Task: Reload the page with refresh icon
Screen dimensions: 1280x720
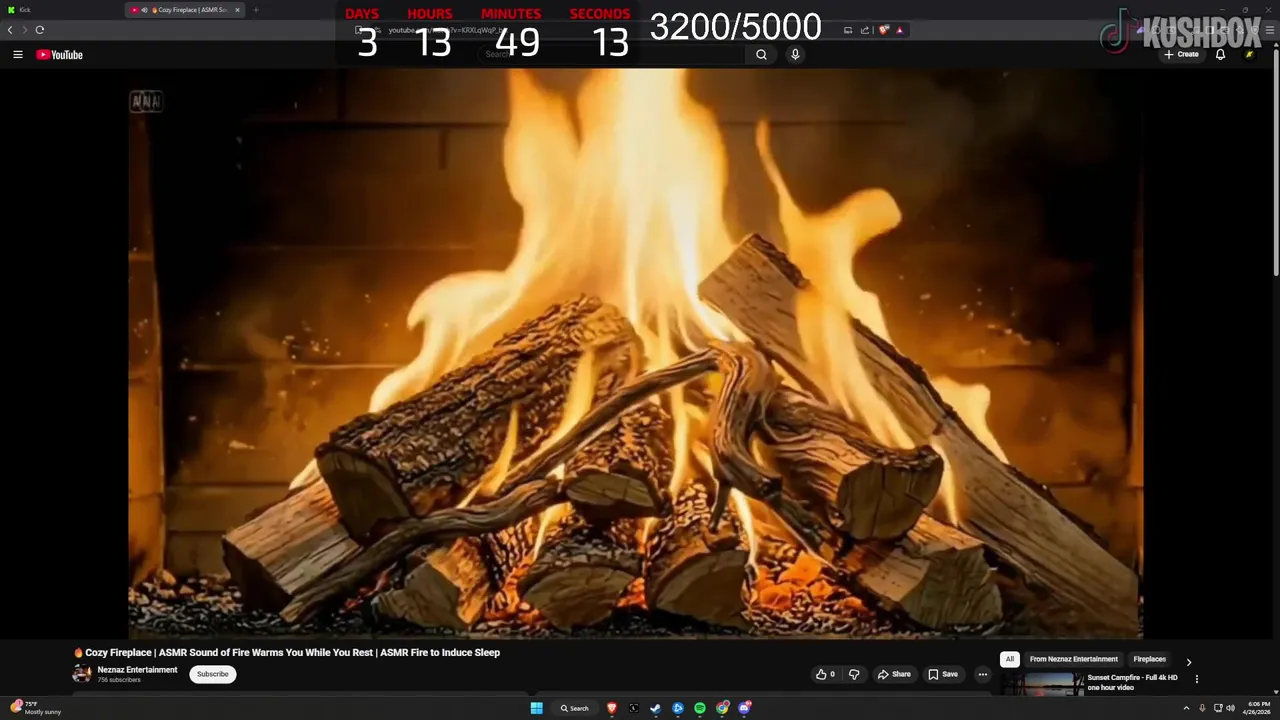Action: pos(40,30)
